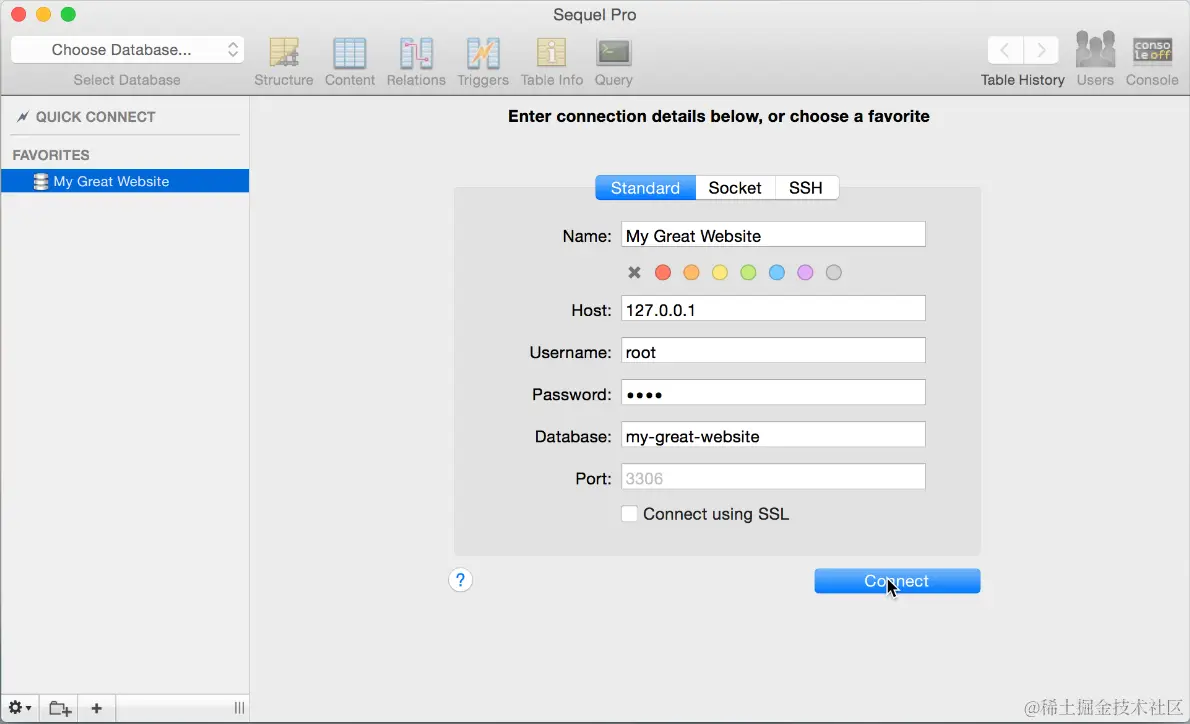Open the gear settings menu at sidebar bottom

click(x=20, y=708)
